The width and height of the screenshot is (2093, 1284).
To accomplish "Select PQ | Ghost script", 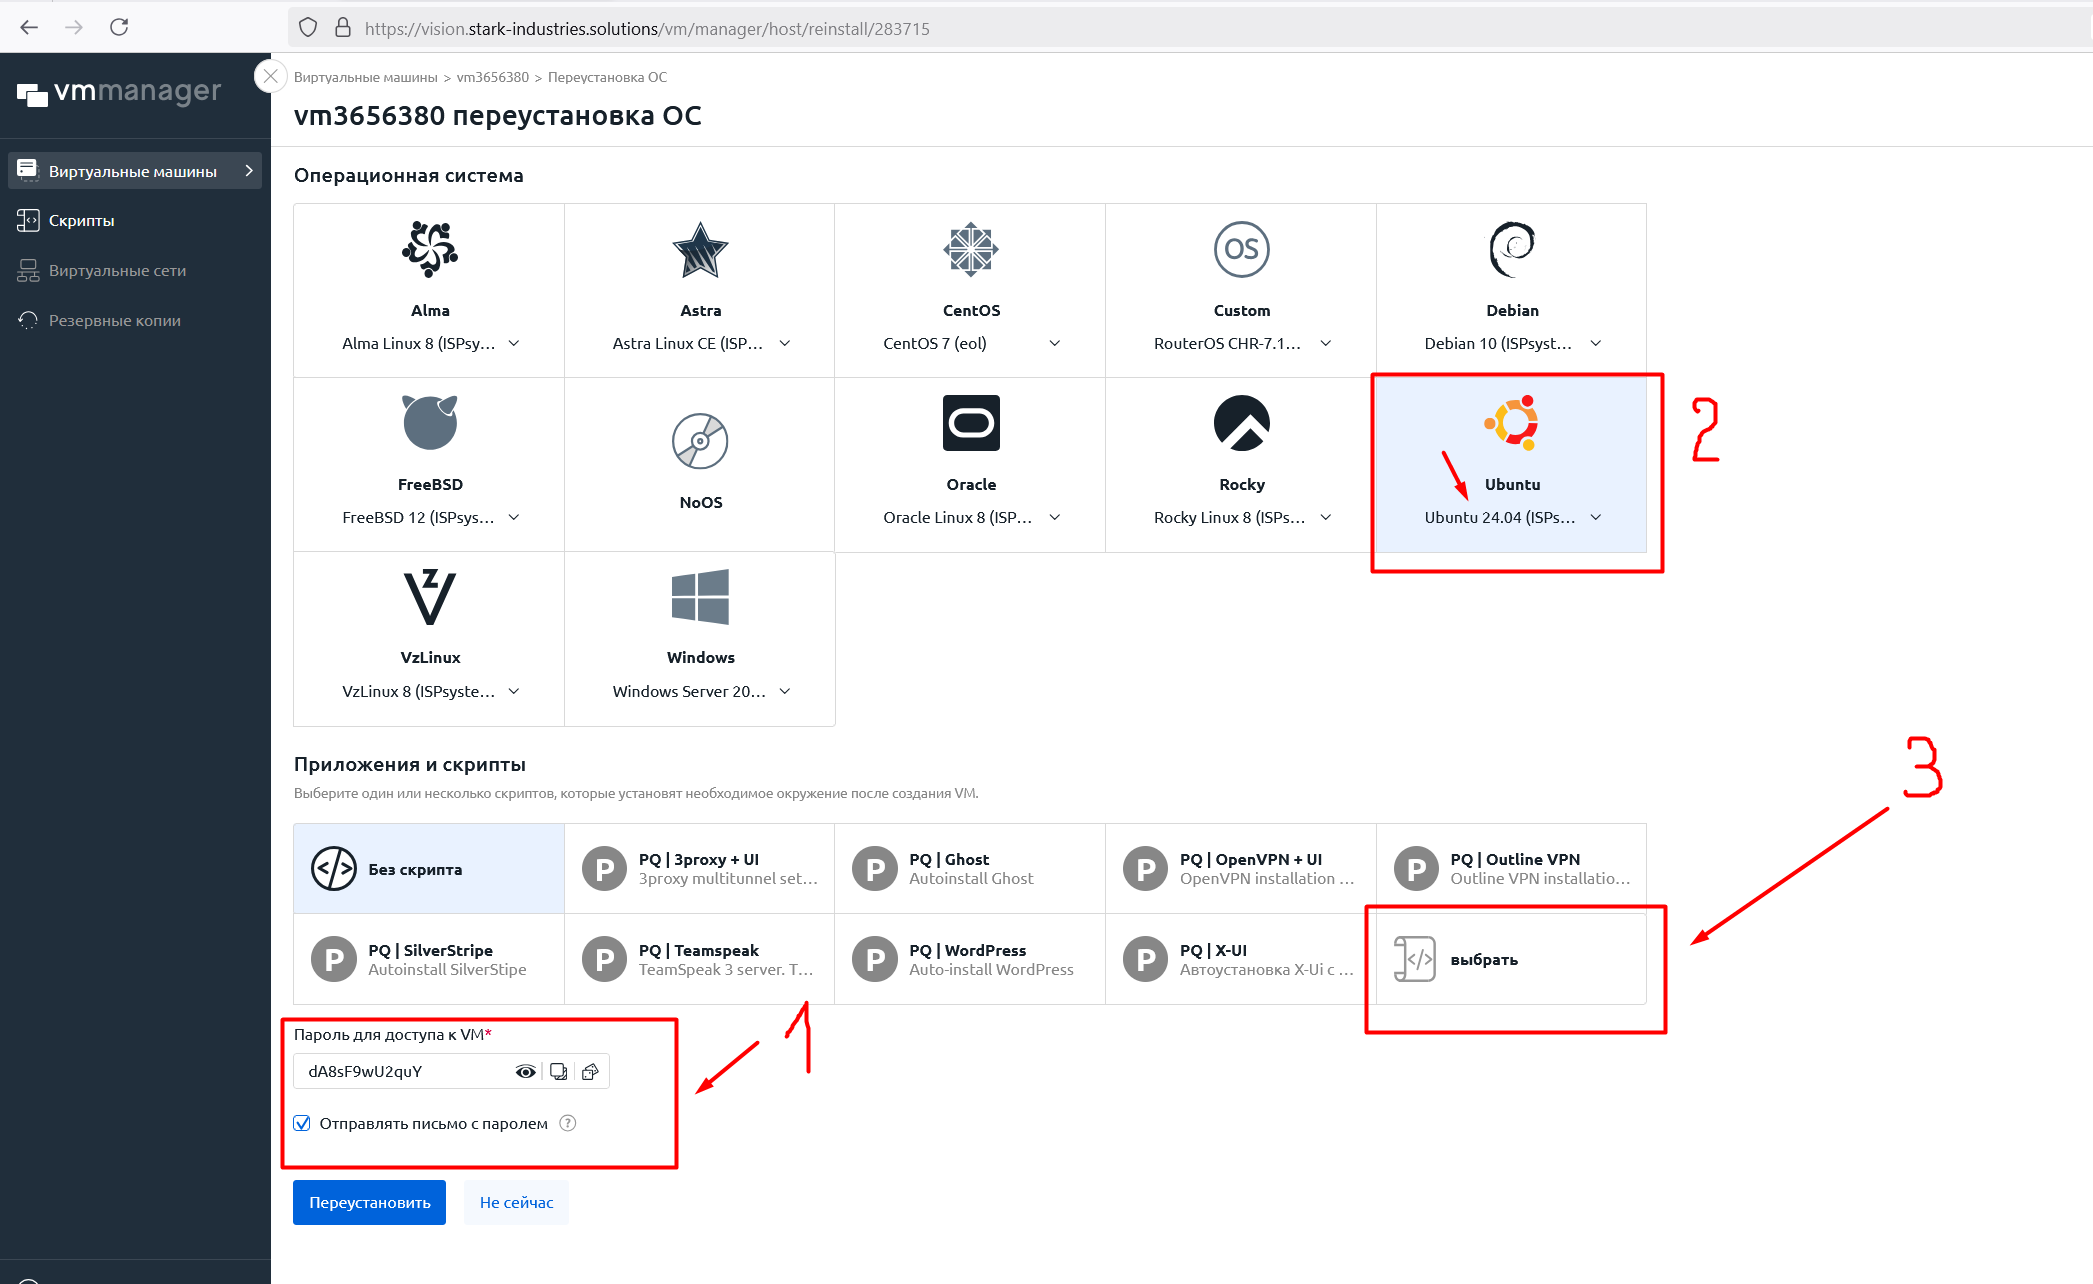I will (970, 869).
